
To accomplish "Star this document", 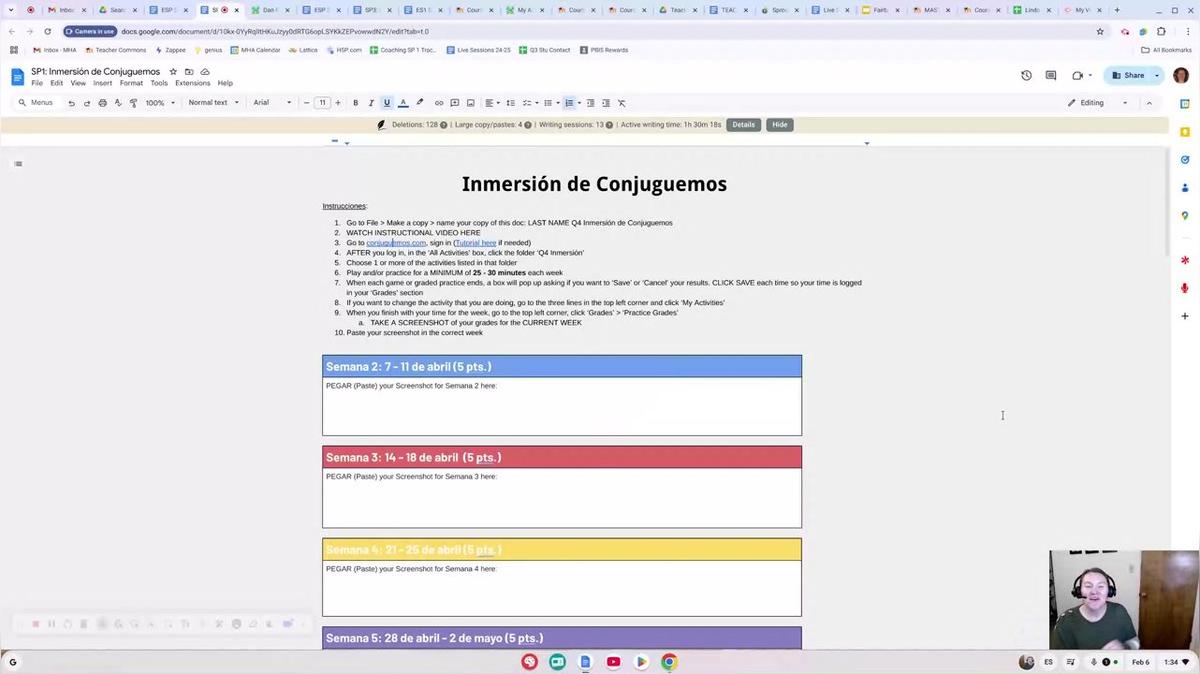I will 173,72.
